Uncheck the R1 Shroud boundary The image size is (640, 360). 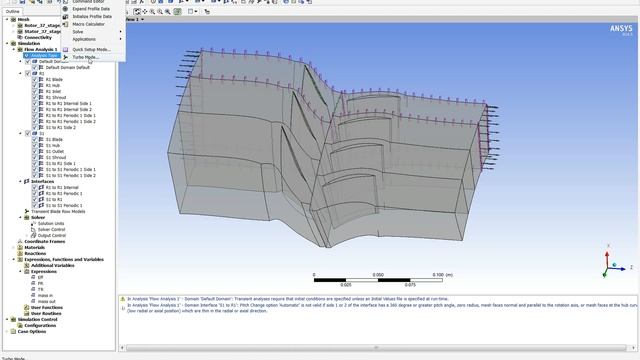tap(35, 97)
